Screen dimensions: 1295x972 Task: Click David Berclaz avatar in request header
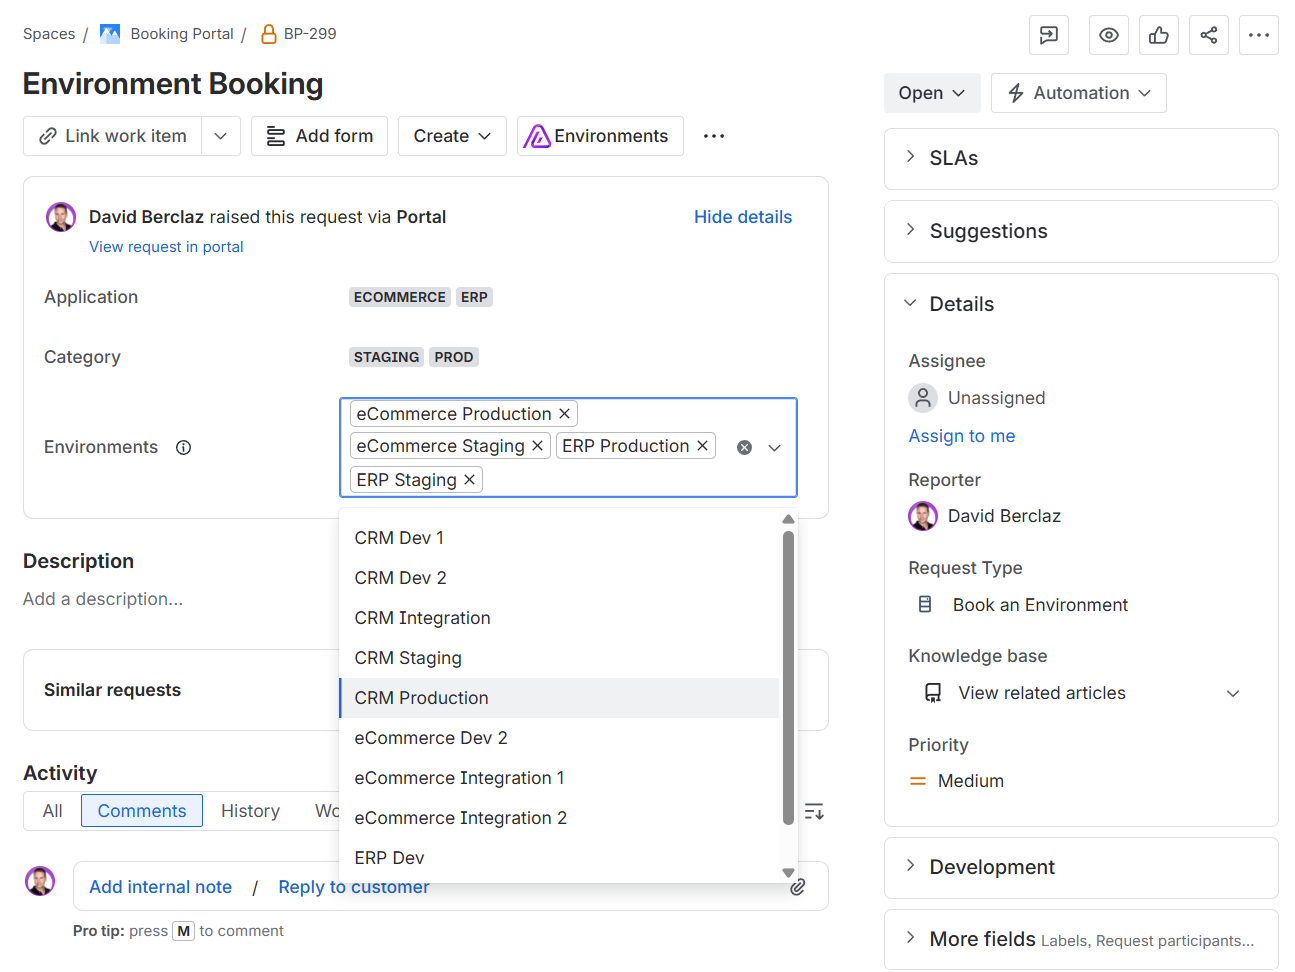click(x=61, y=217)
